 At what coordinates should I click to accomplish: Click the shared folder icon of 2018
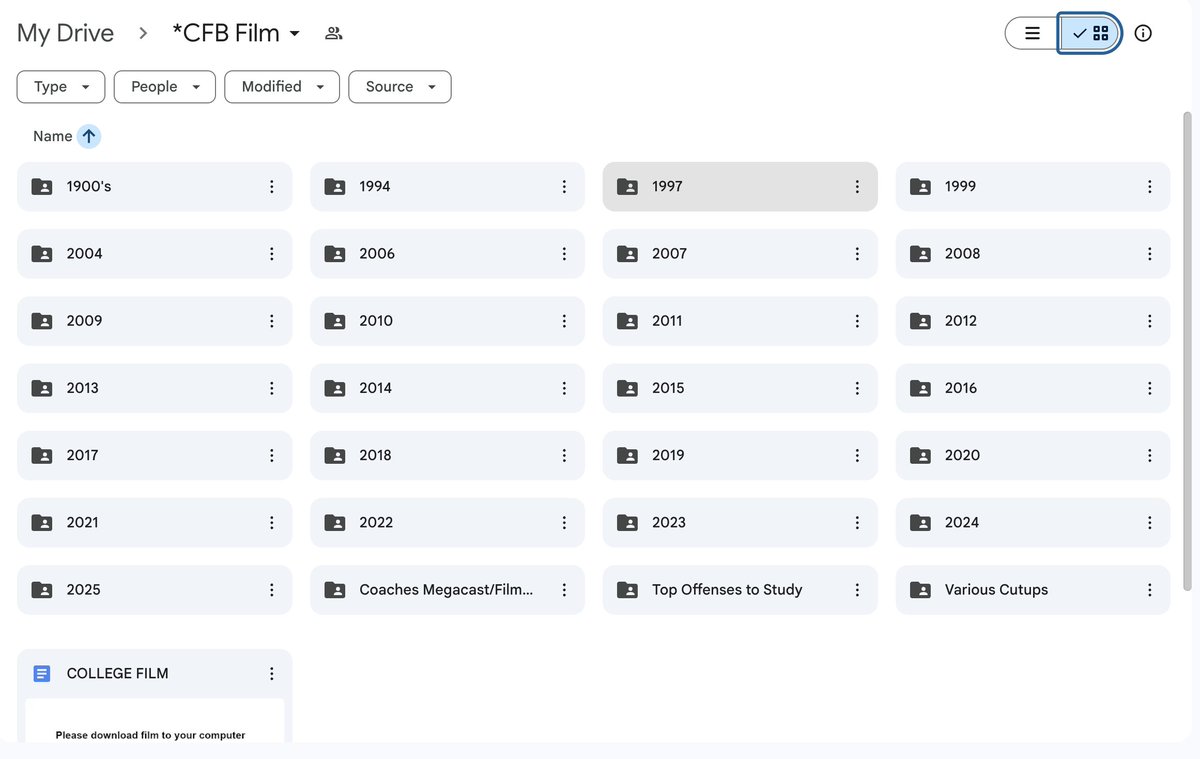pyautogui.click(x=335, y=455)
